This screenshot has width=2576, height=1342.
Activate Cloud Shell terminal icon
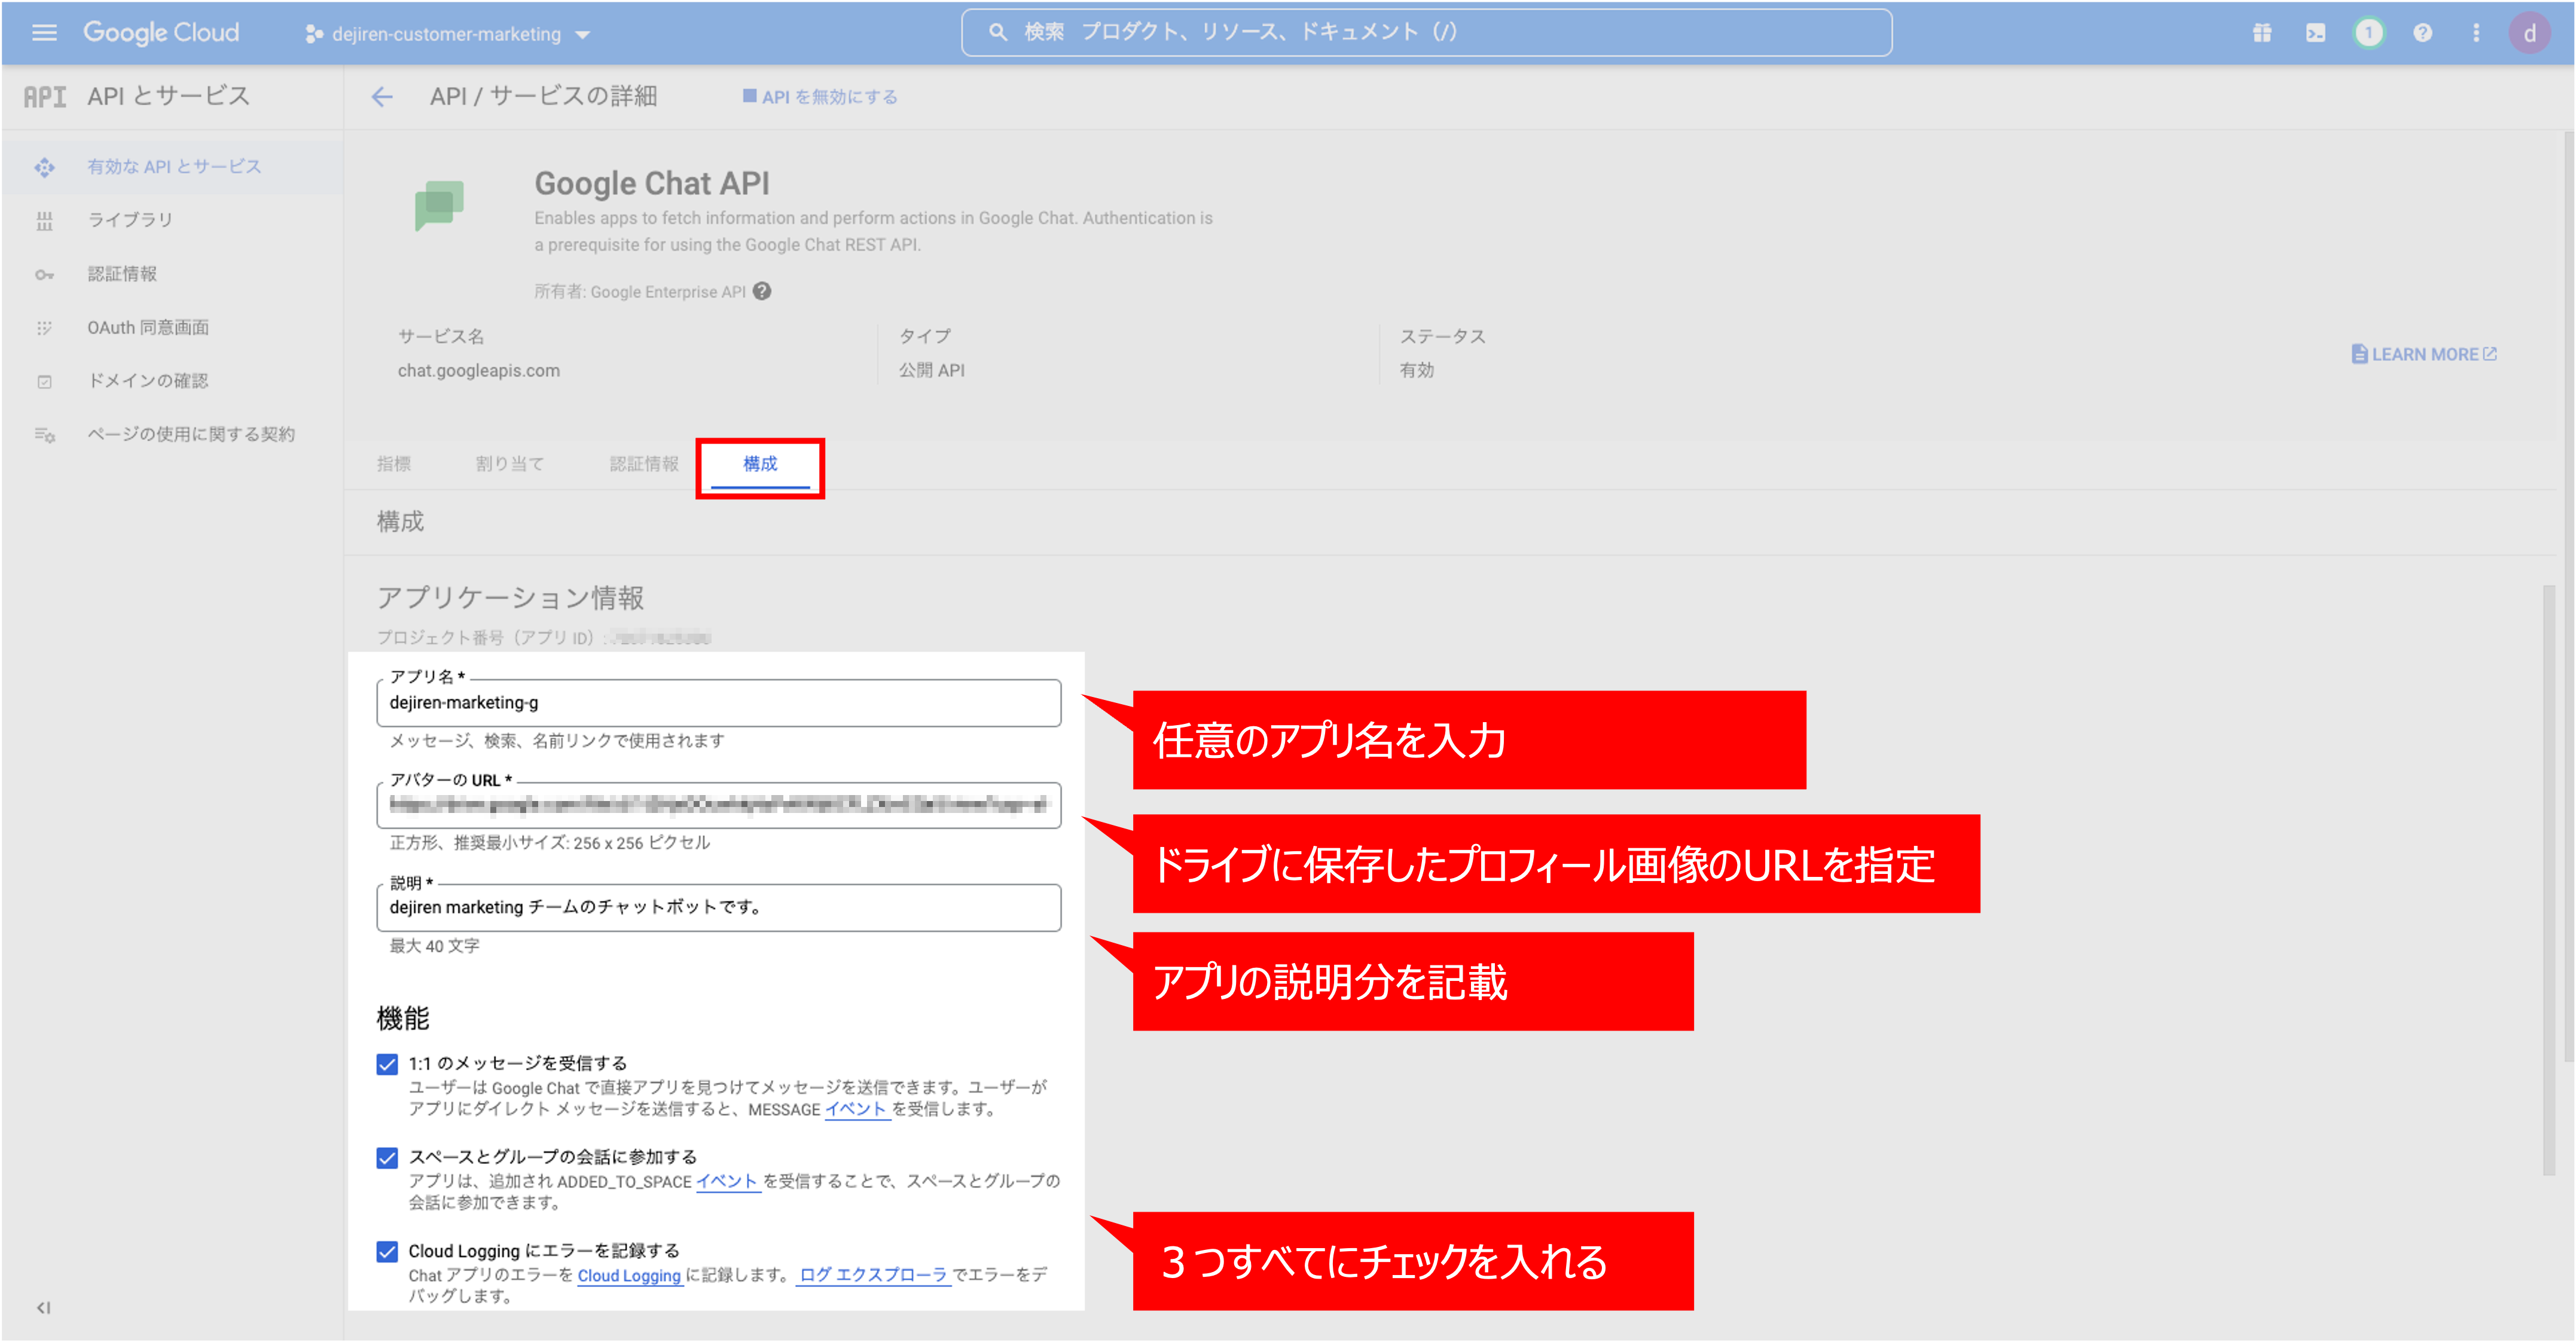pos(2316,33)
